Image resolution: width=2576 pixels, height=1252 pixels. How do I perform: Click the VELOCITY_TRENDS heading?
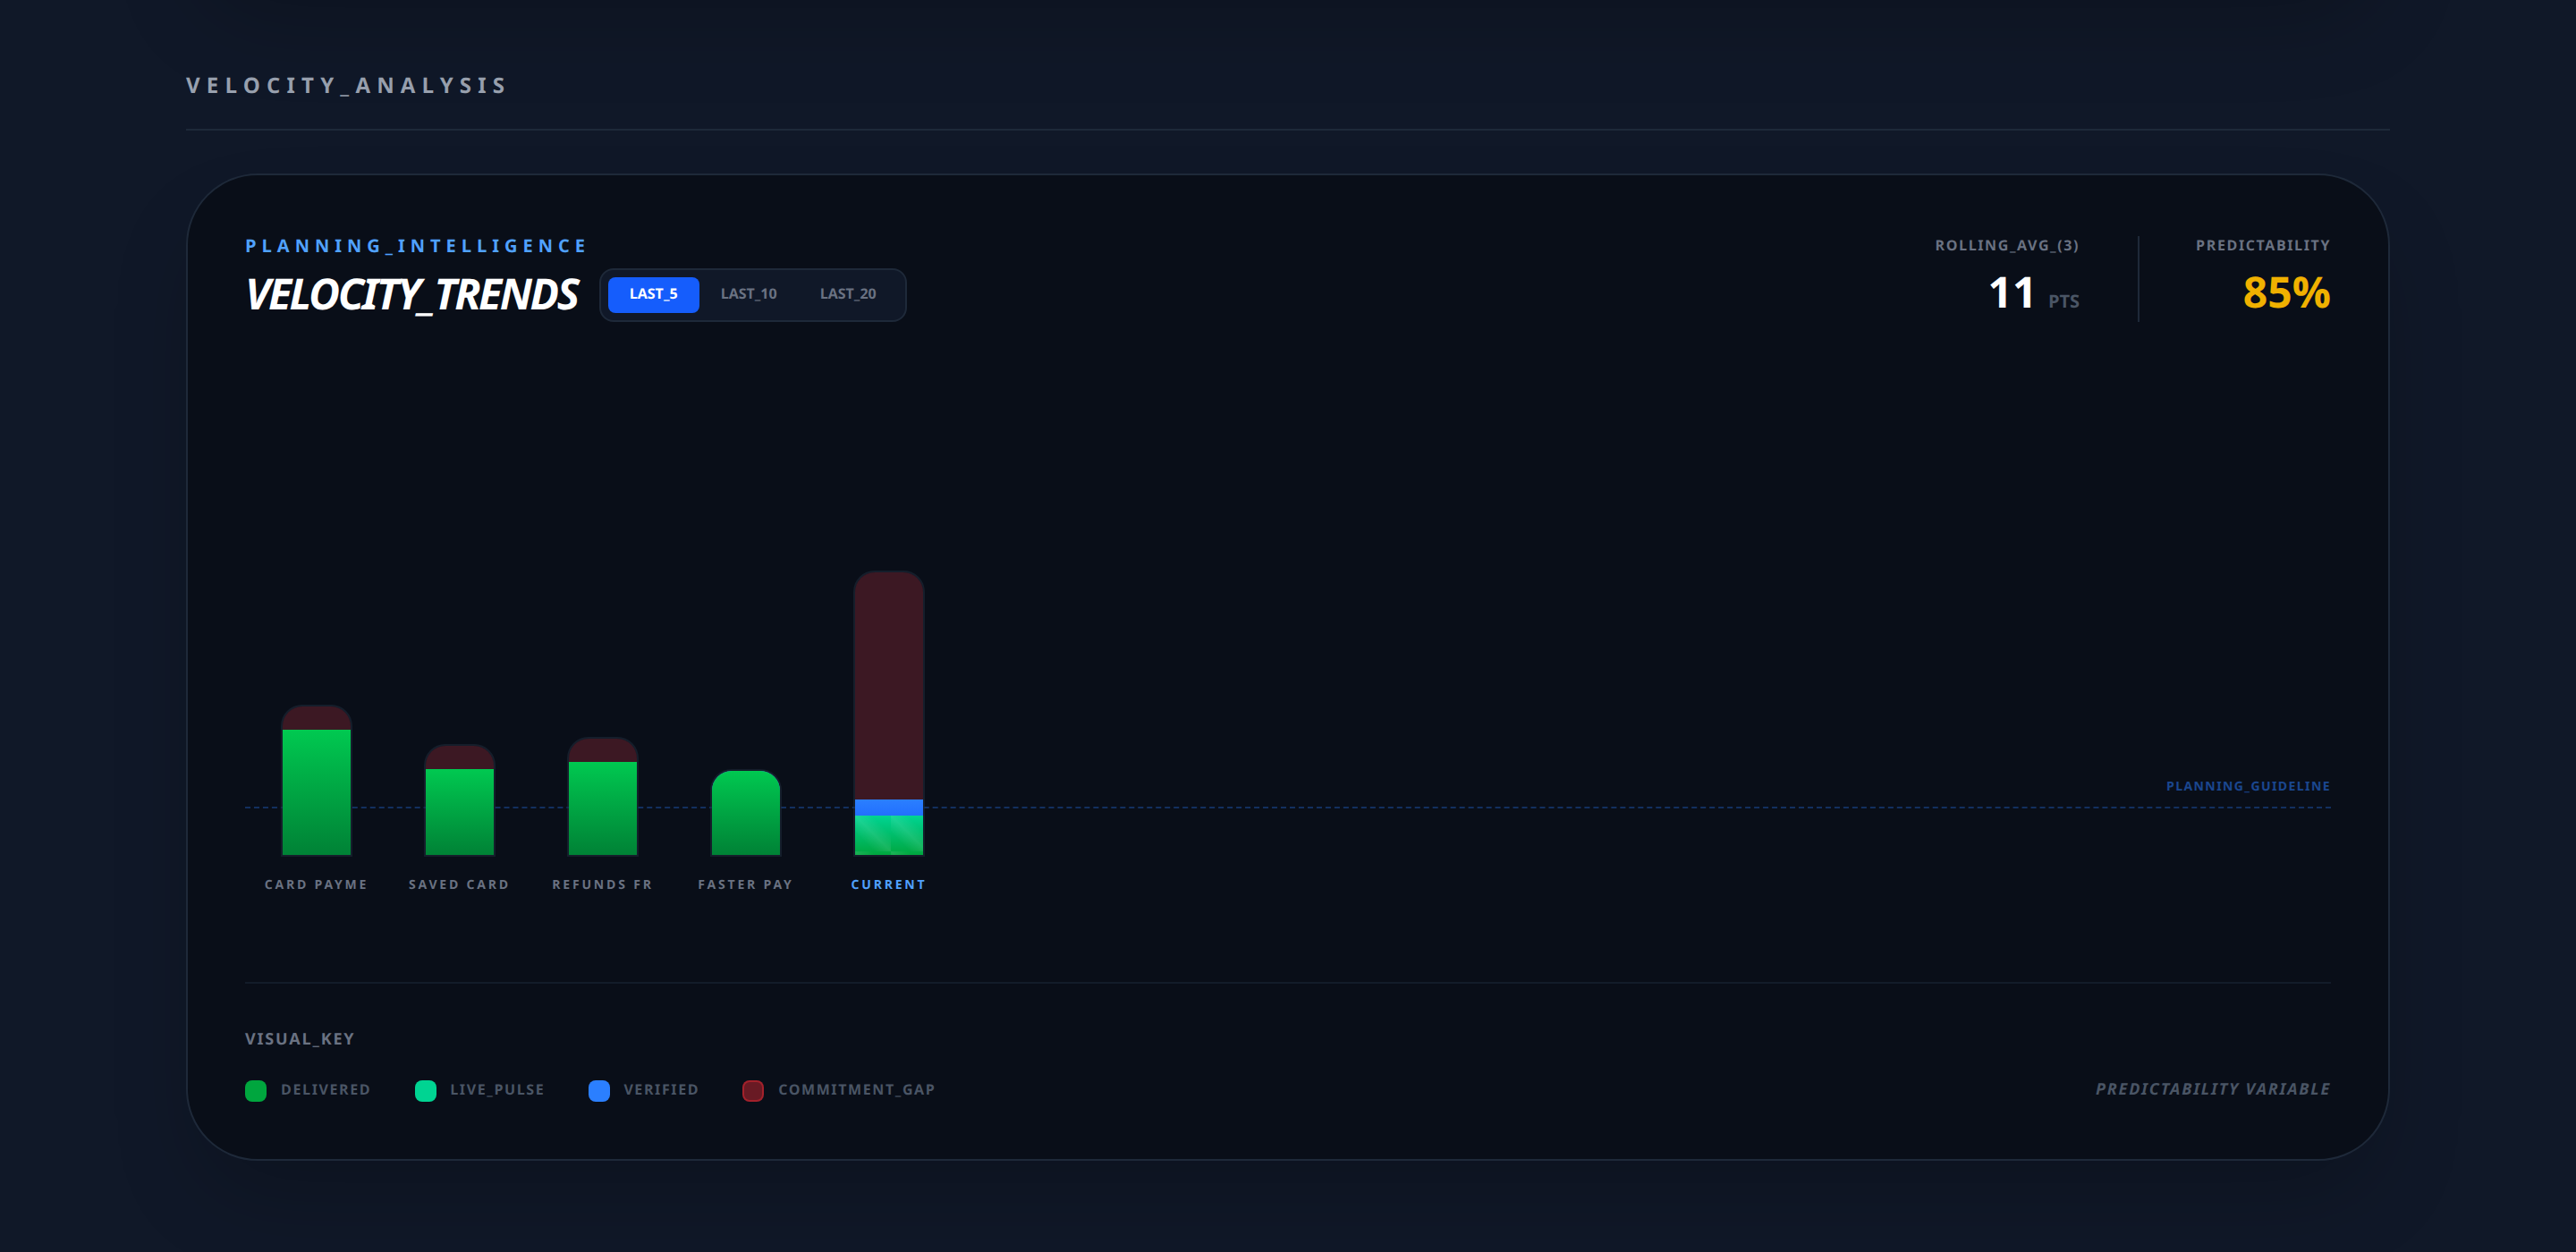[x=412, y=295]
